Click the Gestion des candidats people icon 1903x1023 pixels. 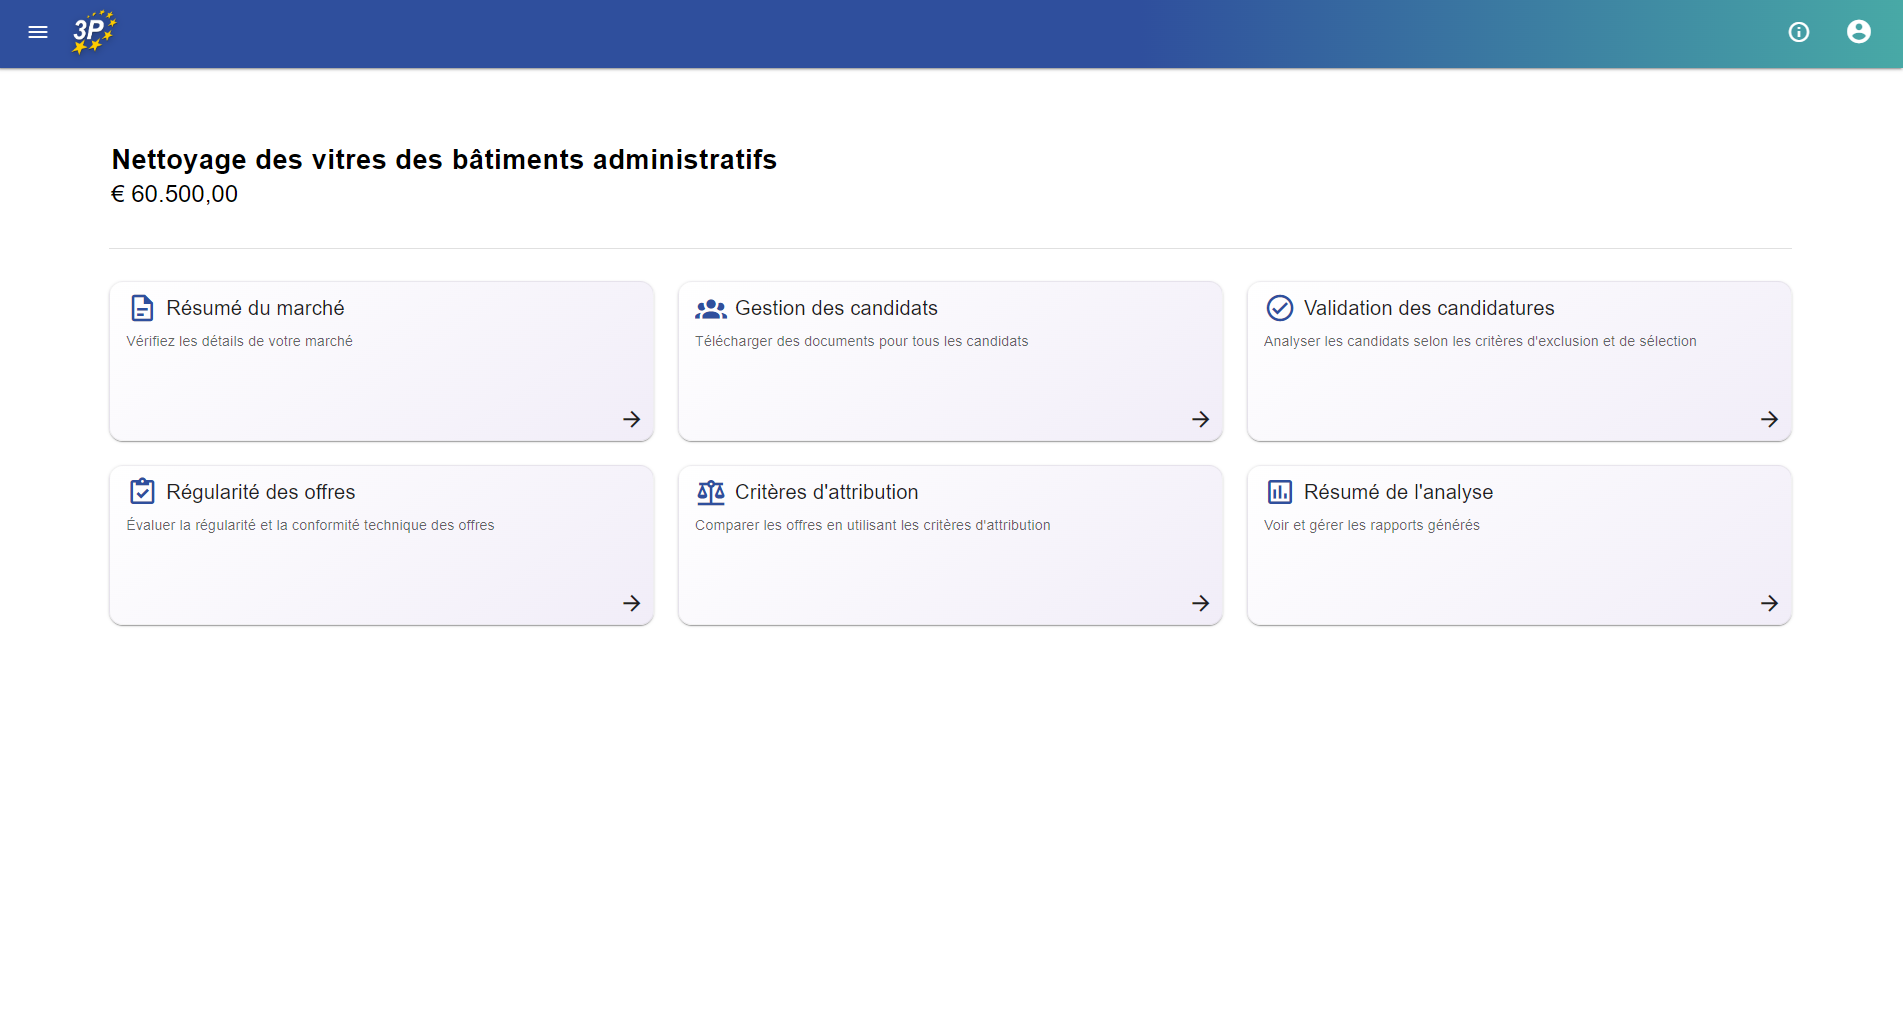[x=711, y=307]
